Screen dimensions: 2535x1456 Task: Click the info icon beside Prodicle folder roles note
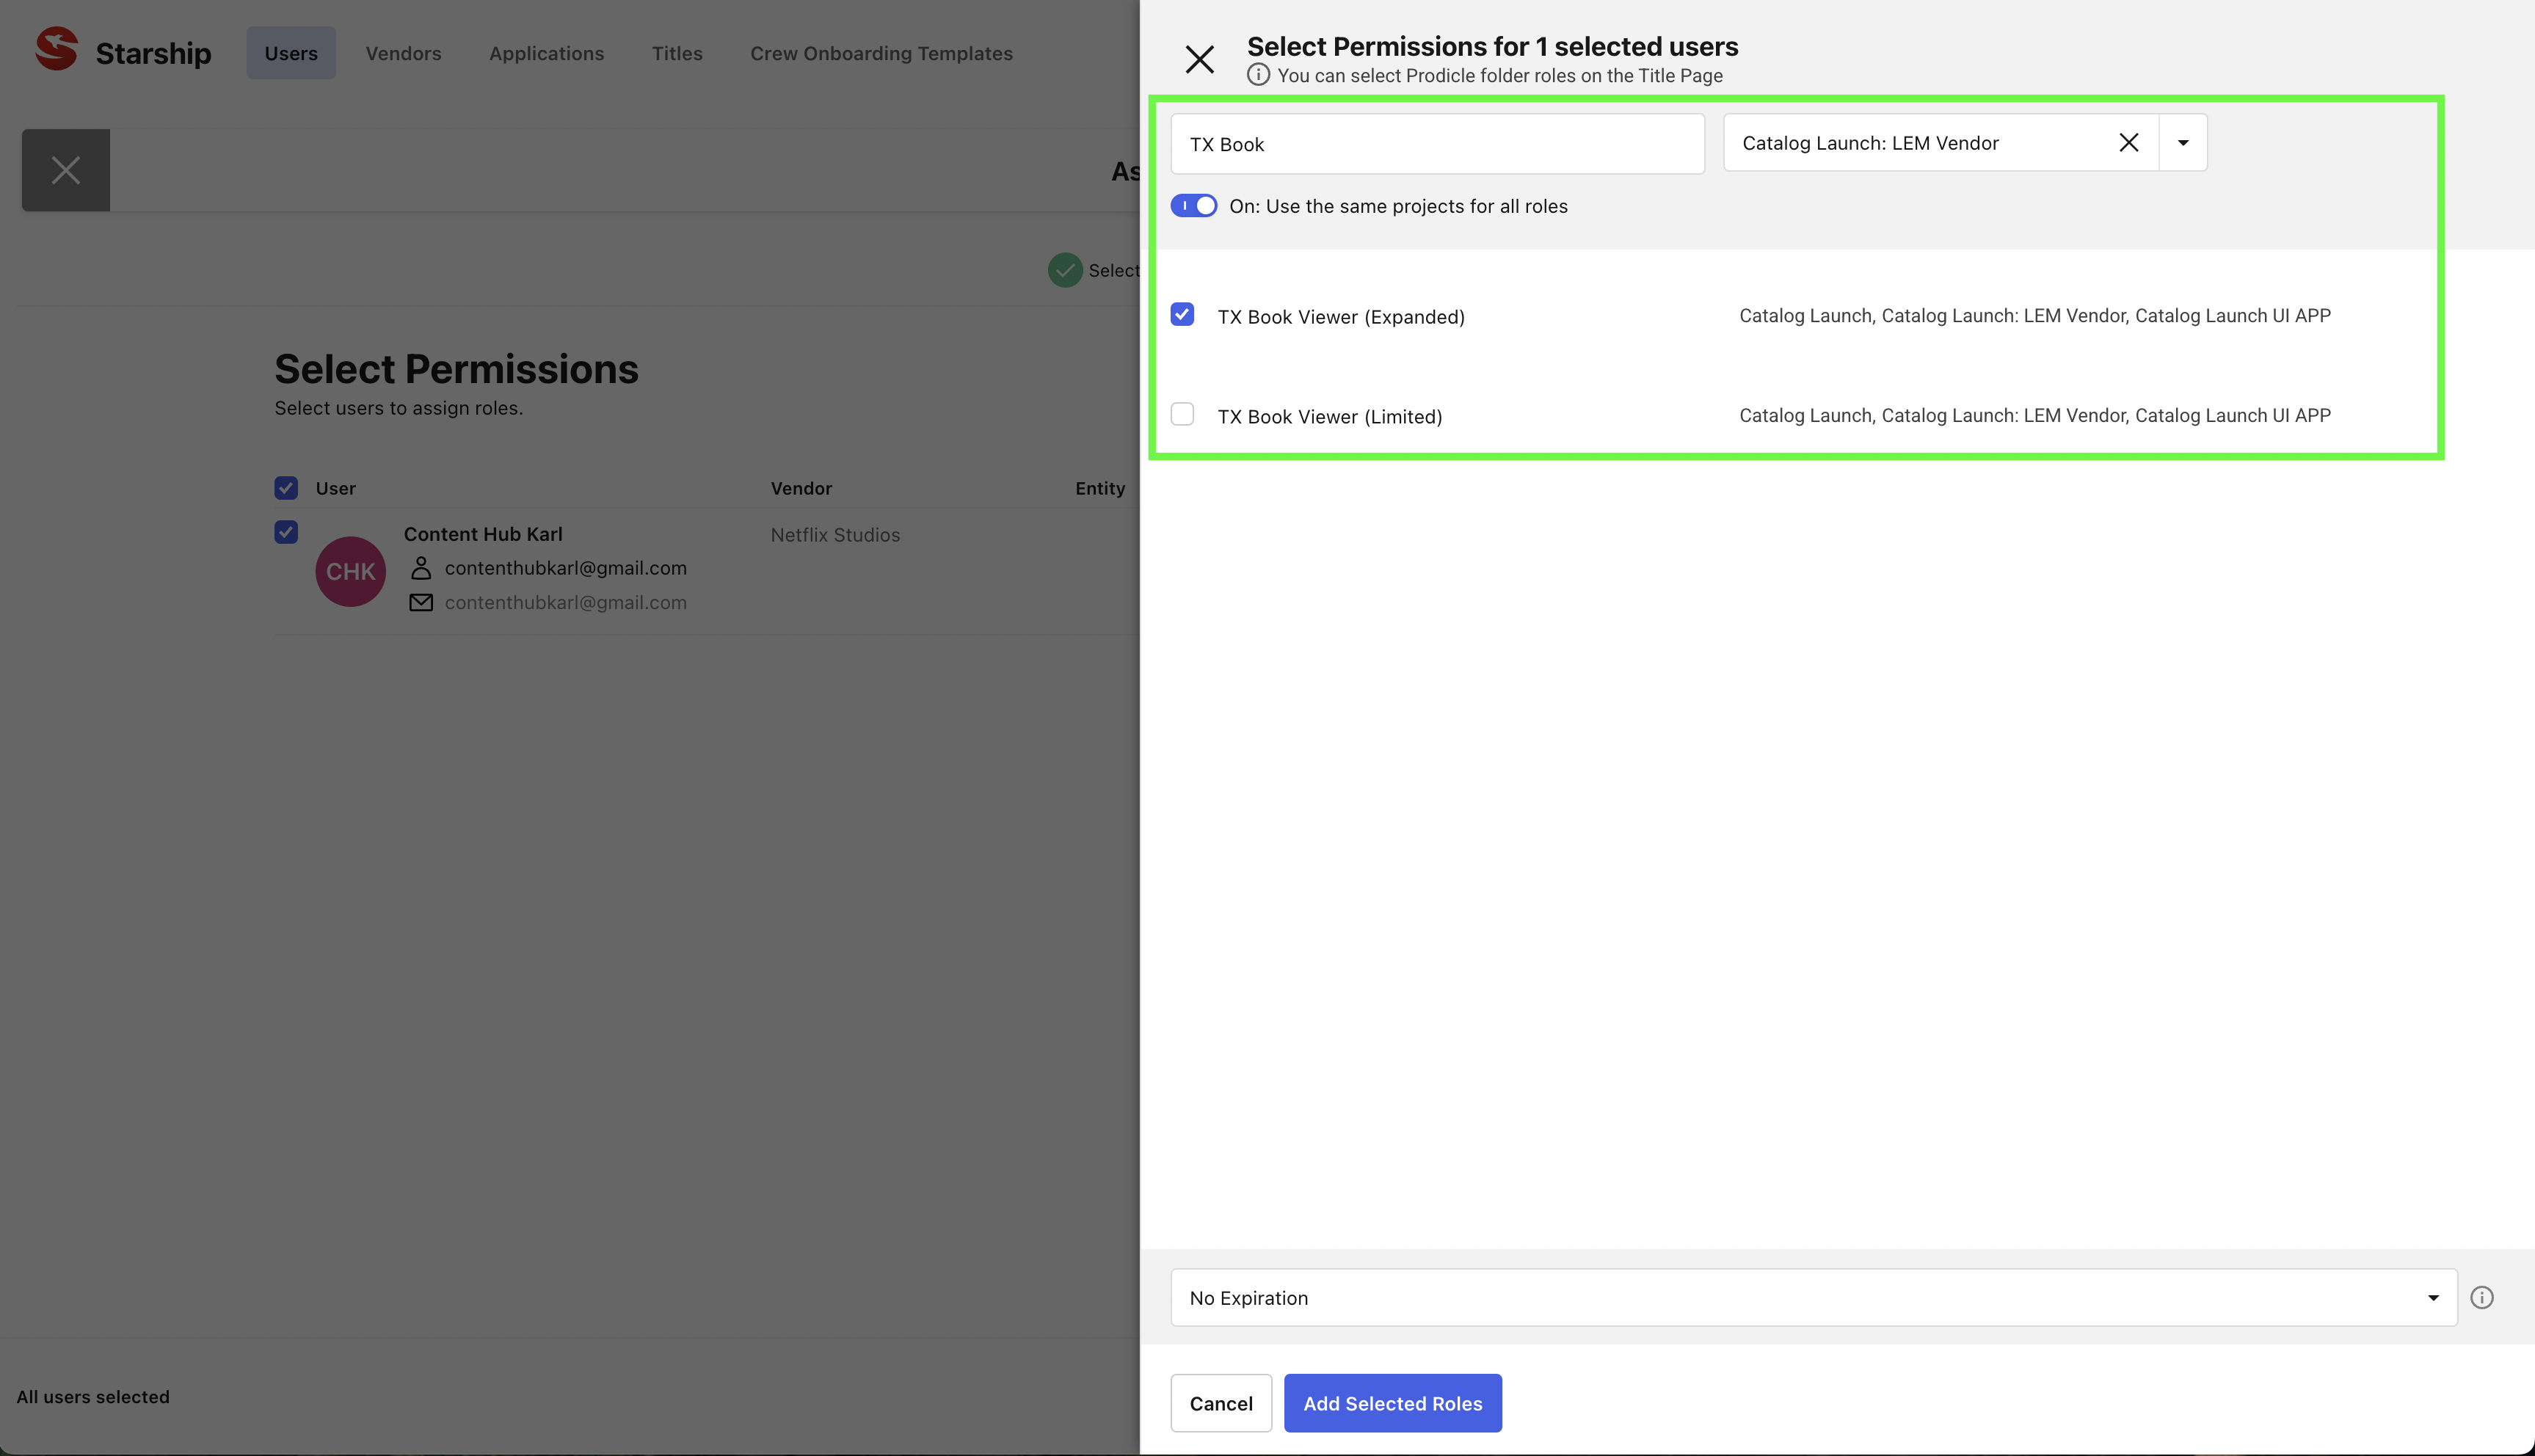1258,75
